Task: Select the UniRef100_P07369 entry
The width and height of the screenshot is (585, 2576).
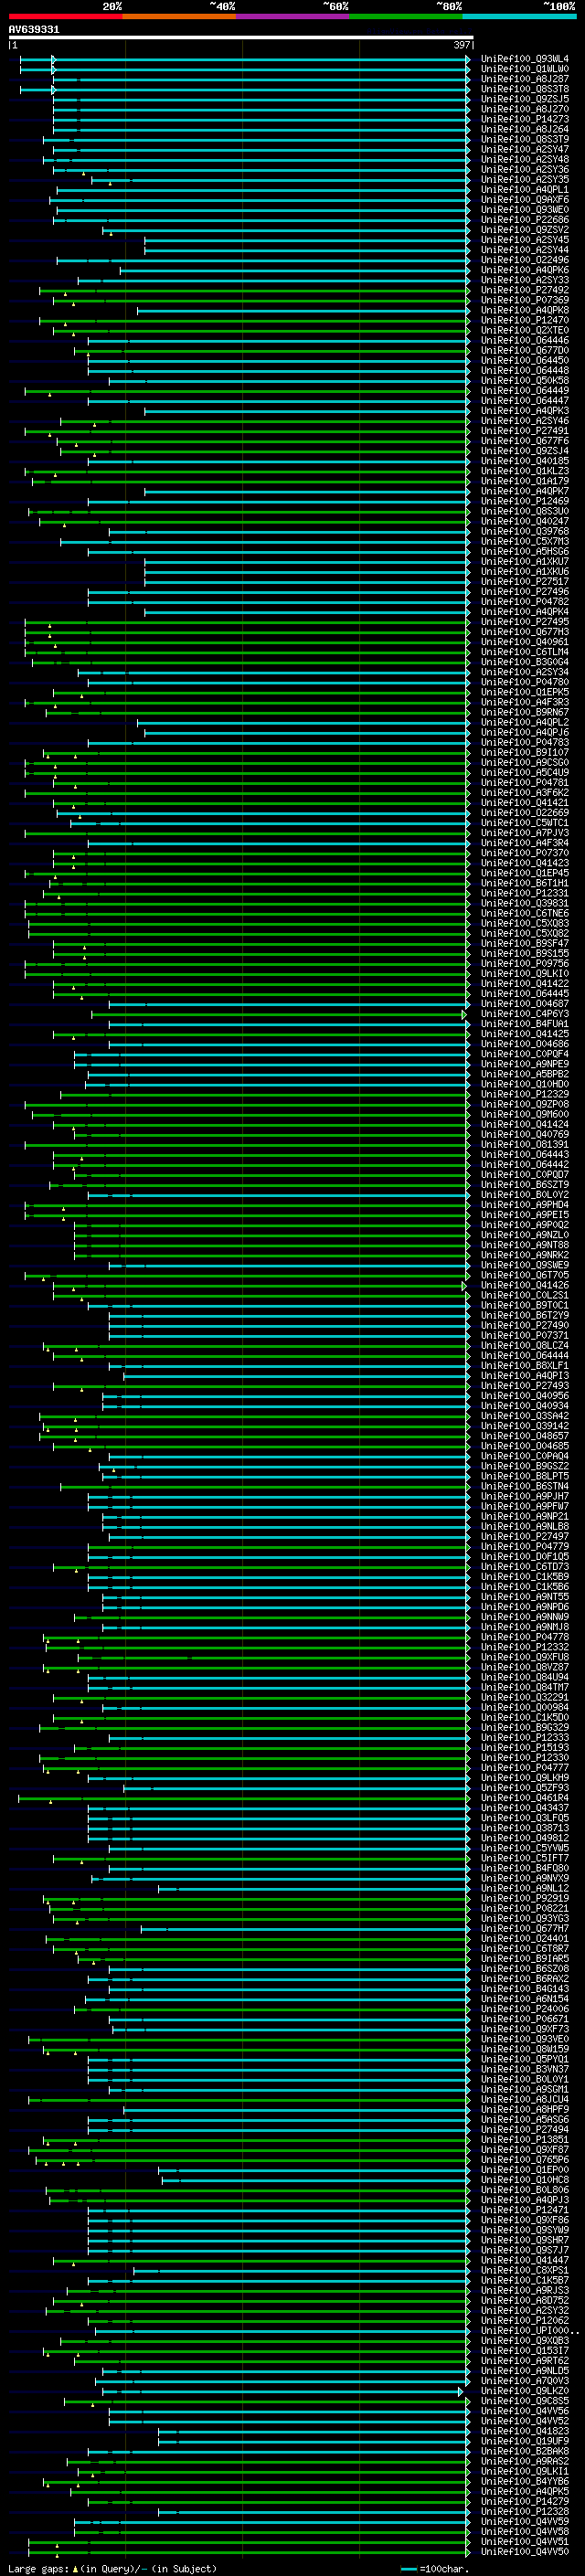Action: [525, 300]
